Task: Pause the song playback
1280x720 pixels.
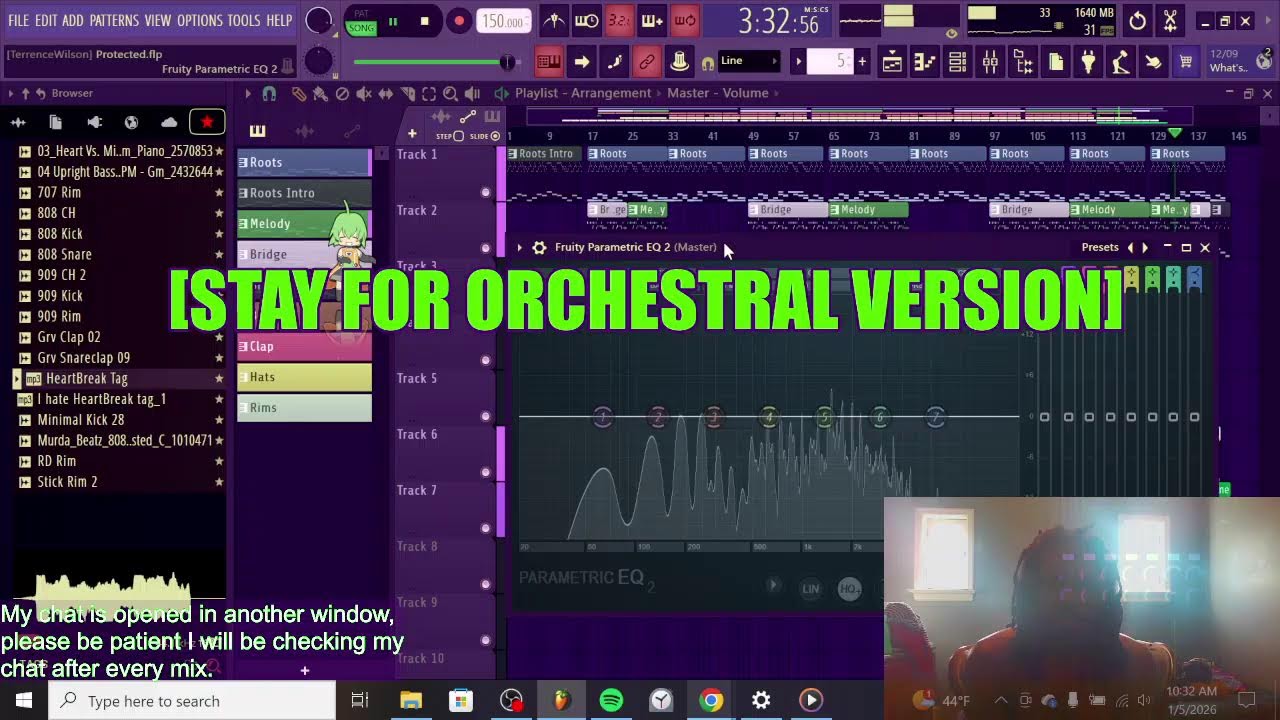Action: (393, 21)
